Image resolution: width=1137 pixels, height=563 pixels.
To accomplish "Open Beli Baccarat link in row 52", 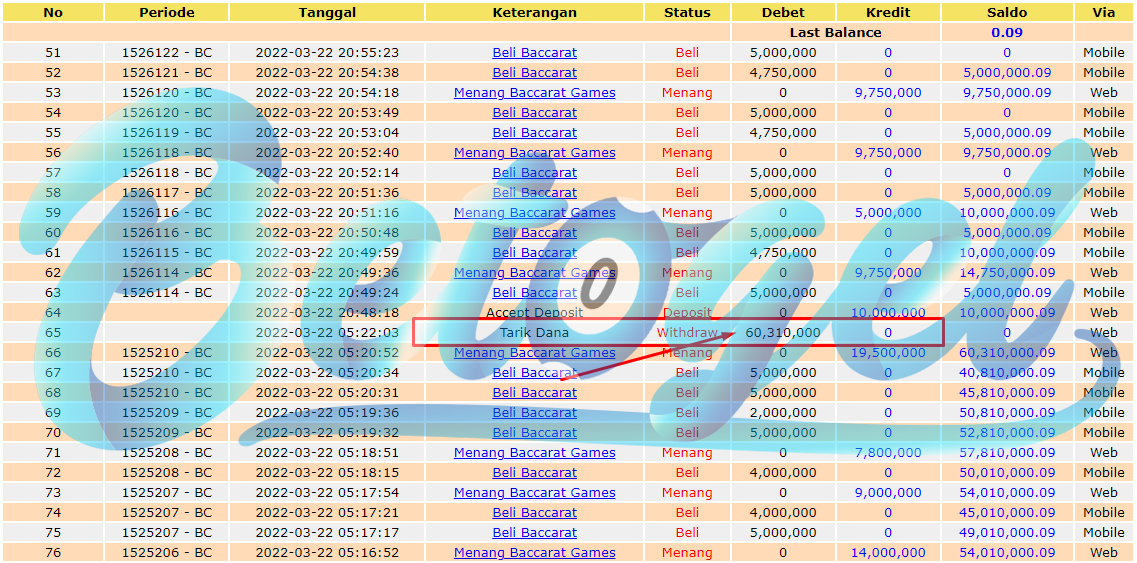I will (x=534, y=73).
